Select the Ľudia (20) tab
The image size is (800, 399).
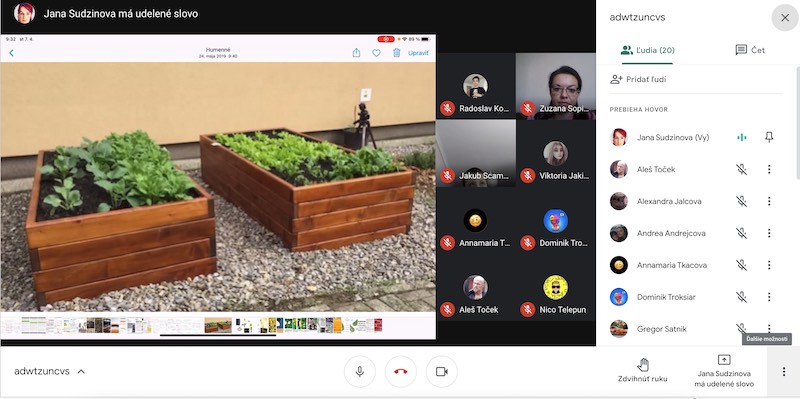pyautogui.click(x=647, y=50)
